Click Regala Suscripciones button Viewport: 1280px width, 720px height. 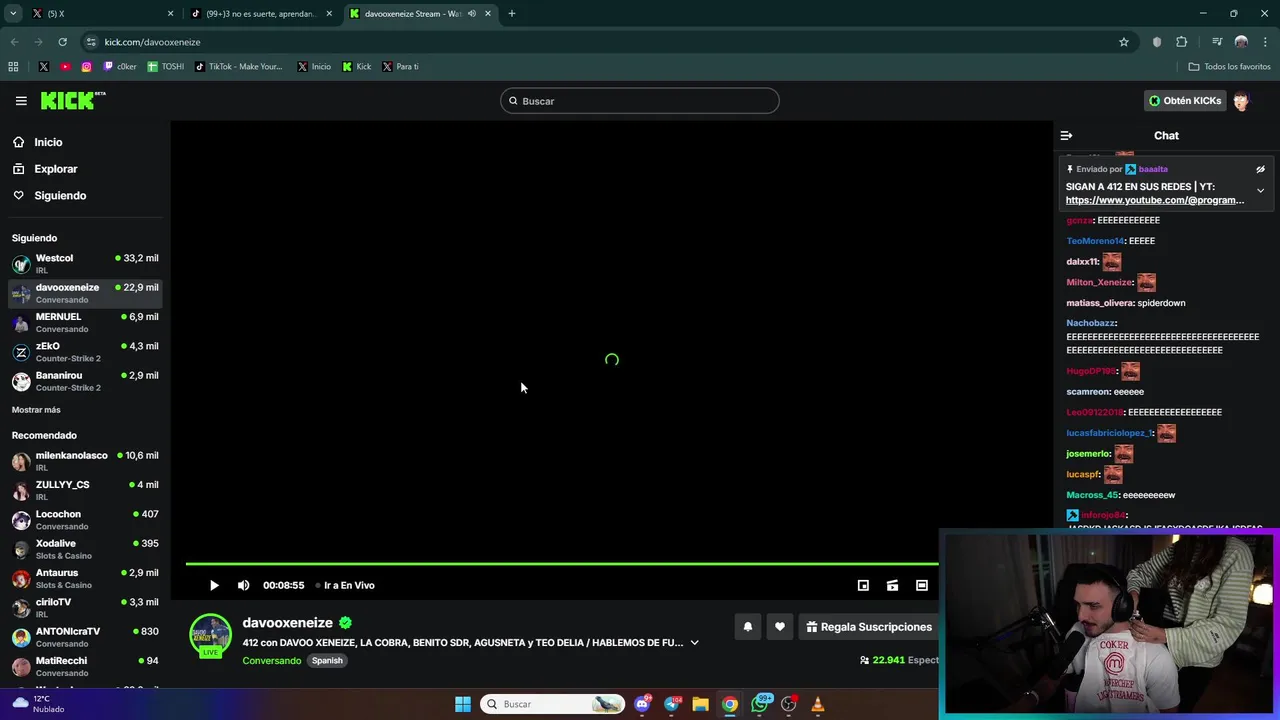tap(869, 627)
